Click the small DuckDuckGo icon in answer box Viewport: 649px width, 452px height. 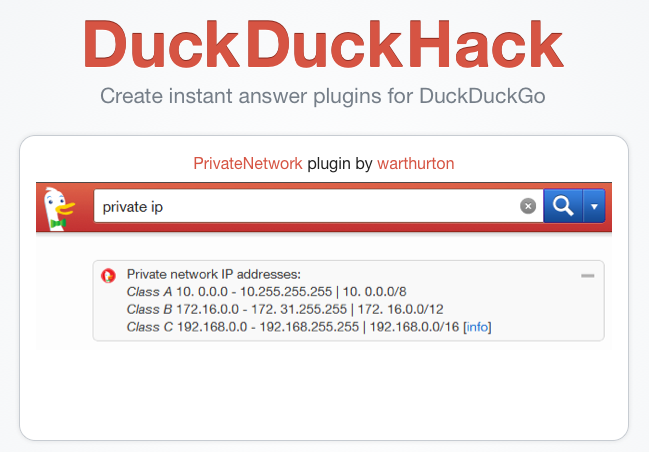(108, 275)
